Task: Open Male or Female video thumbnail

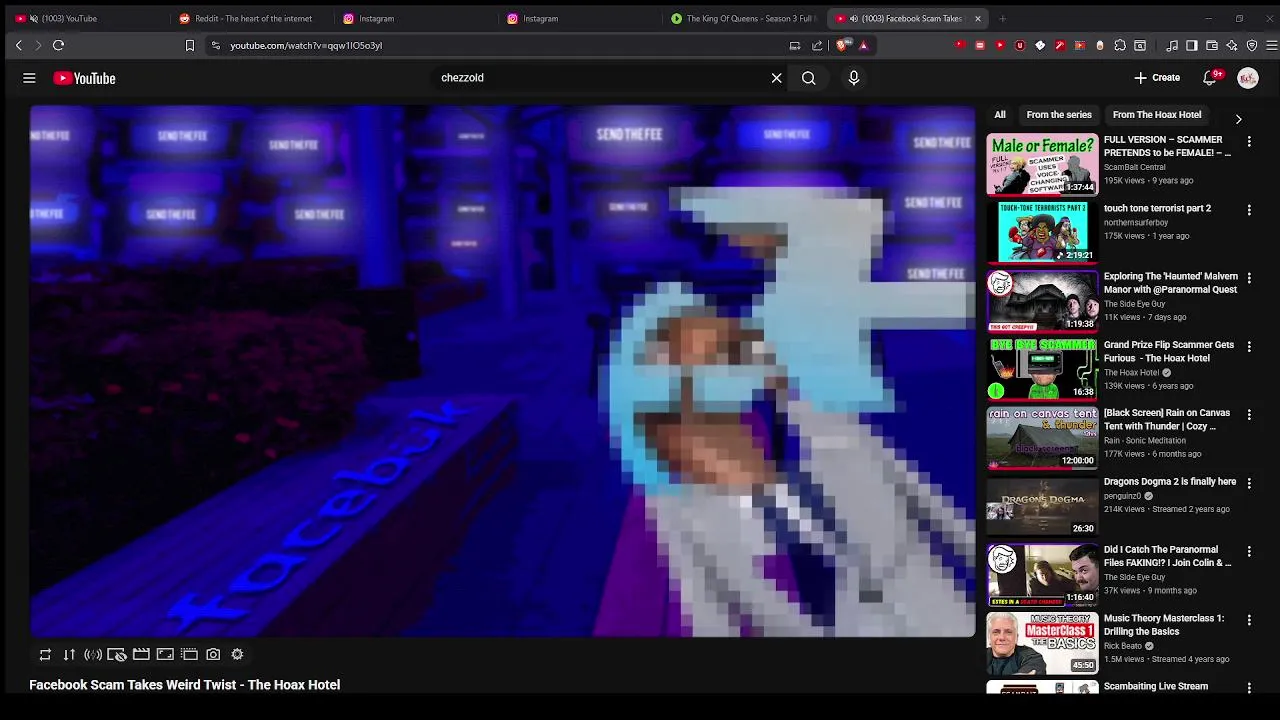Action: [x=1042, y=164]
